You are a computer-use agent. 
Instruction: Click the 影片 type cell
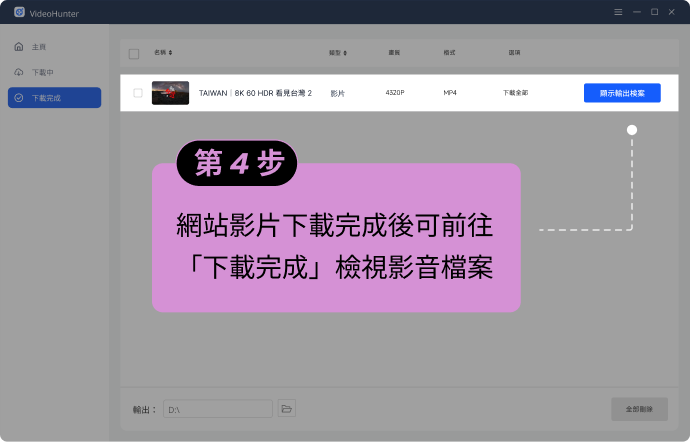(338, 93)
